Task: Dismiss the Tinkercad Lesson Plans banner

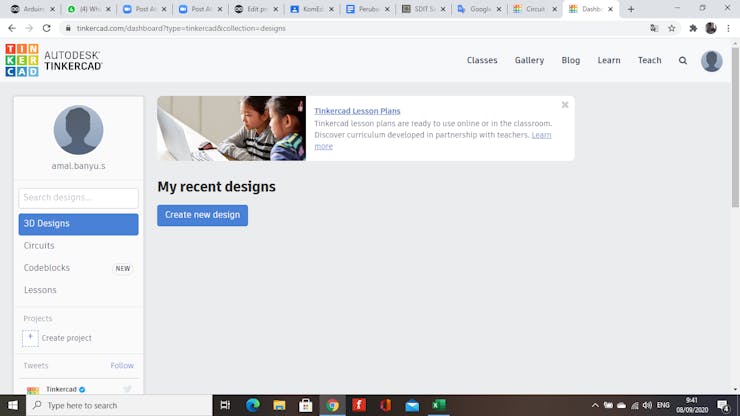Action: (x=565, y=105)
